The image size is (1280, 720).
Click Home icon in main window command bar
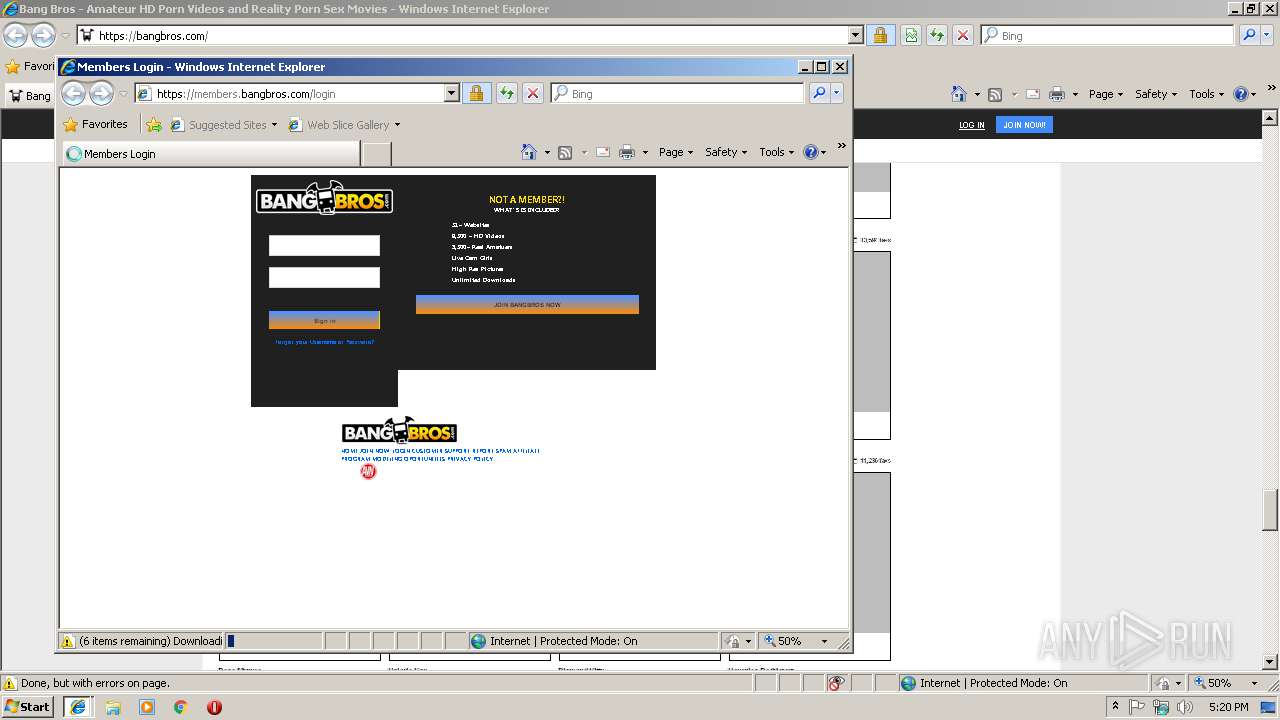click(959, 94)
